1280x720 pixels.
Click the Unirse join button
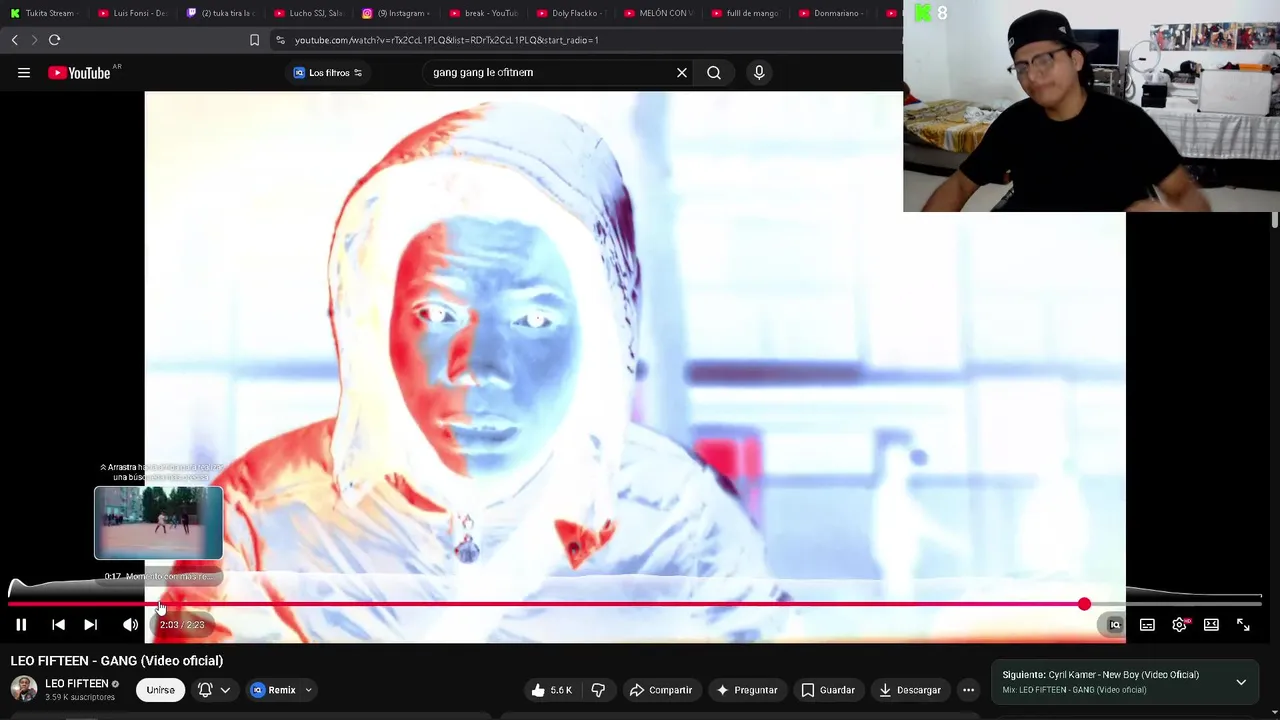160,690
